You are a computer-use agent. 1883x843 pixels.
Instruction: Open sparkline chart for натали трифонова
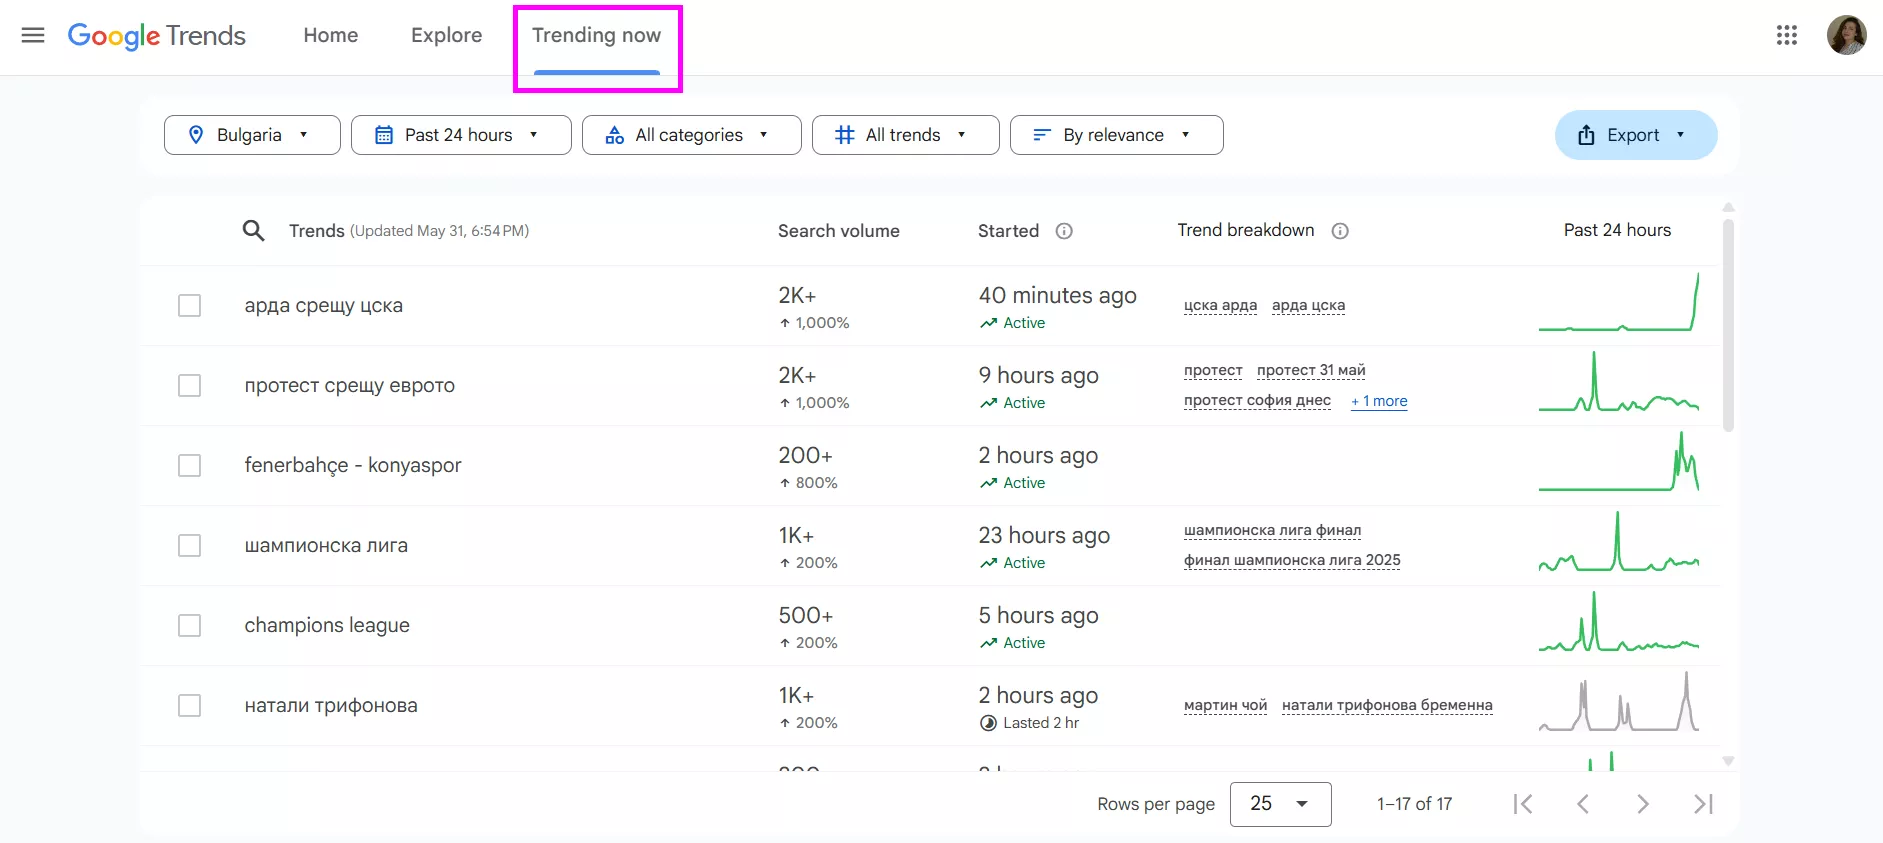pyautogui.click(x=1619, y=702)
